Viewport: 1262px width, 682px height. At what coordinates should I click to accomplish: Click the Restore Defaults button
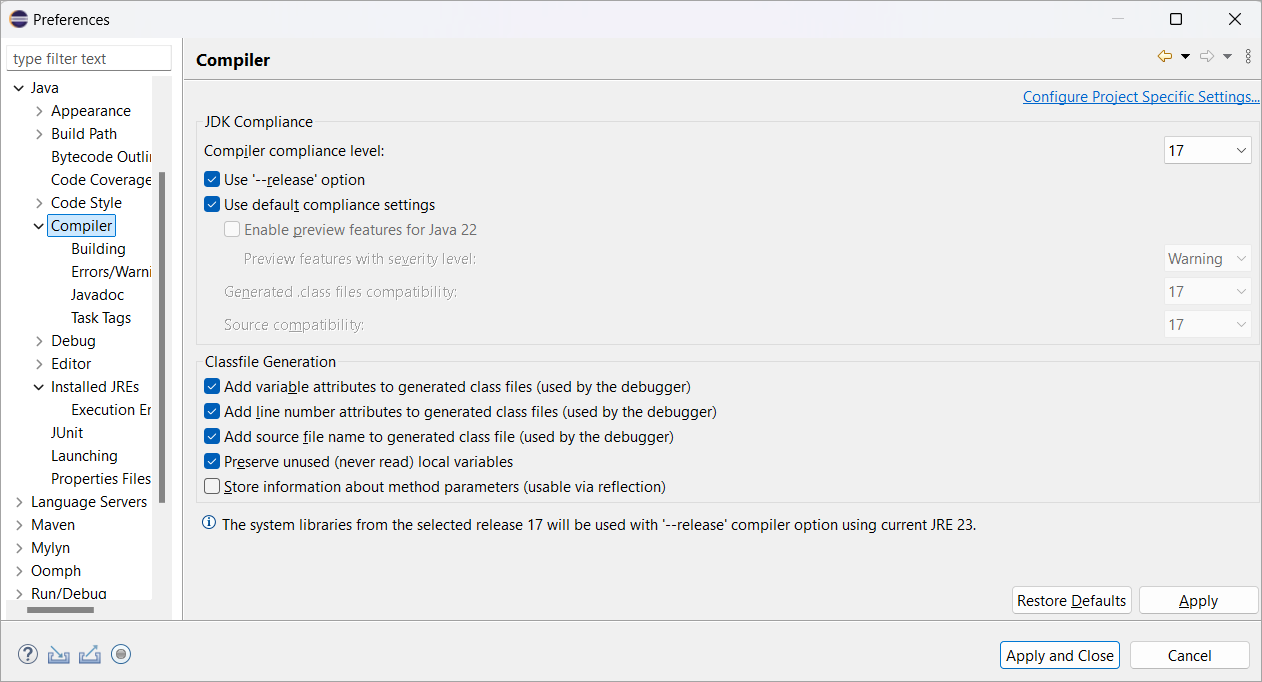(x=1071, y=600)
